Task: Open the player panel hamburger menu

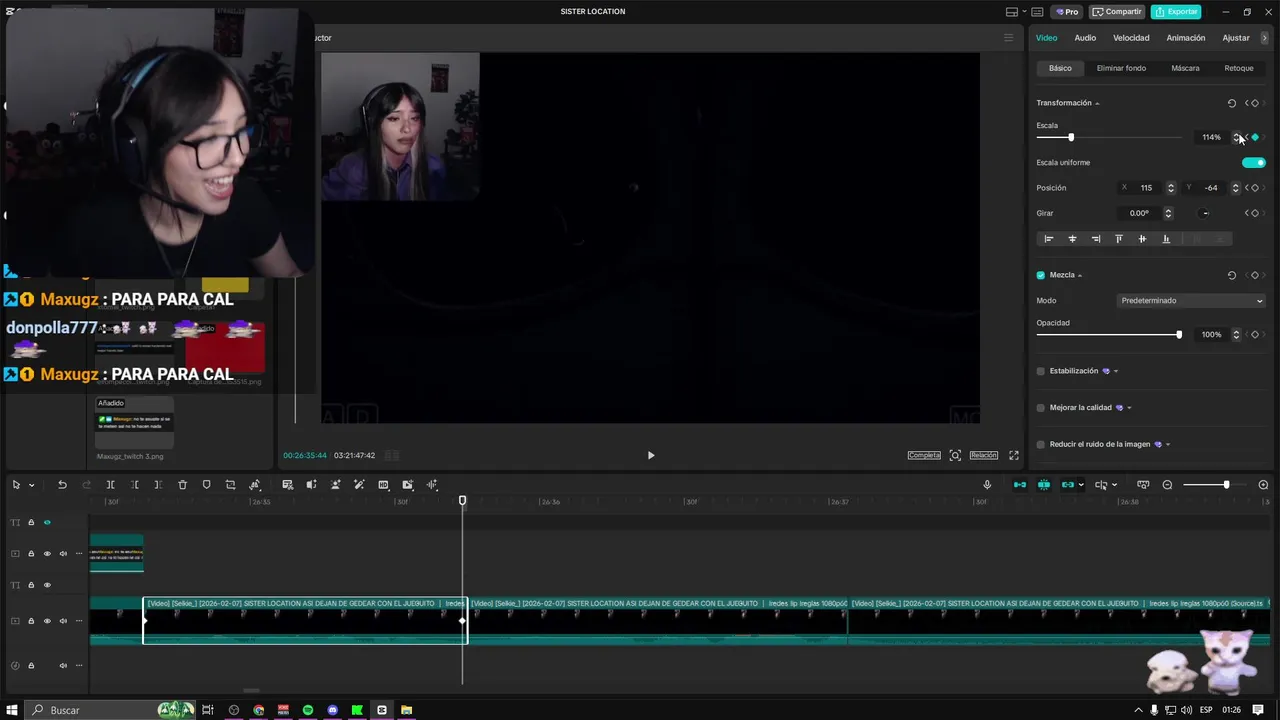Action: [x=1008, y=38]
